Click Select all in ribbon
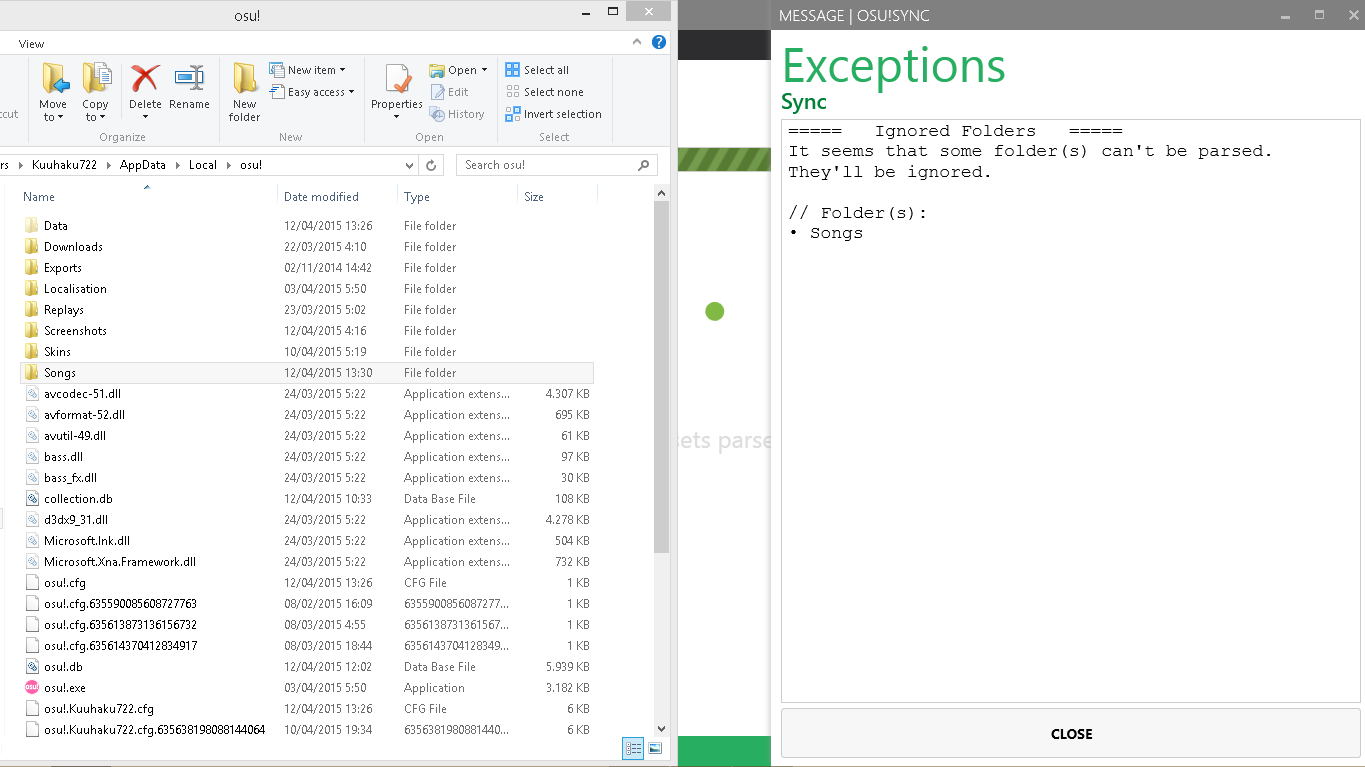The image size is (1365, 767). pyautogui.click(x=537, y=70)
